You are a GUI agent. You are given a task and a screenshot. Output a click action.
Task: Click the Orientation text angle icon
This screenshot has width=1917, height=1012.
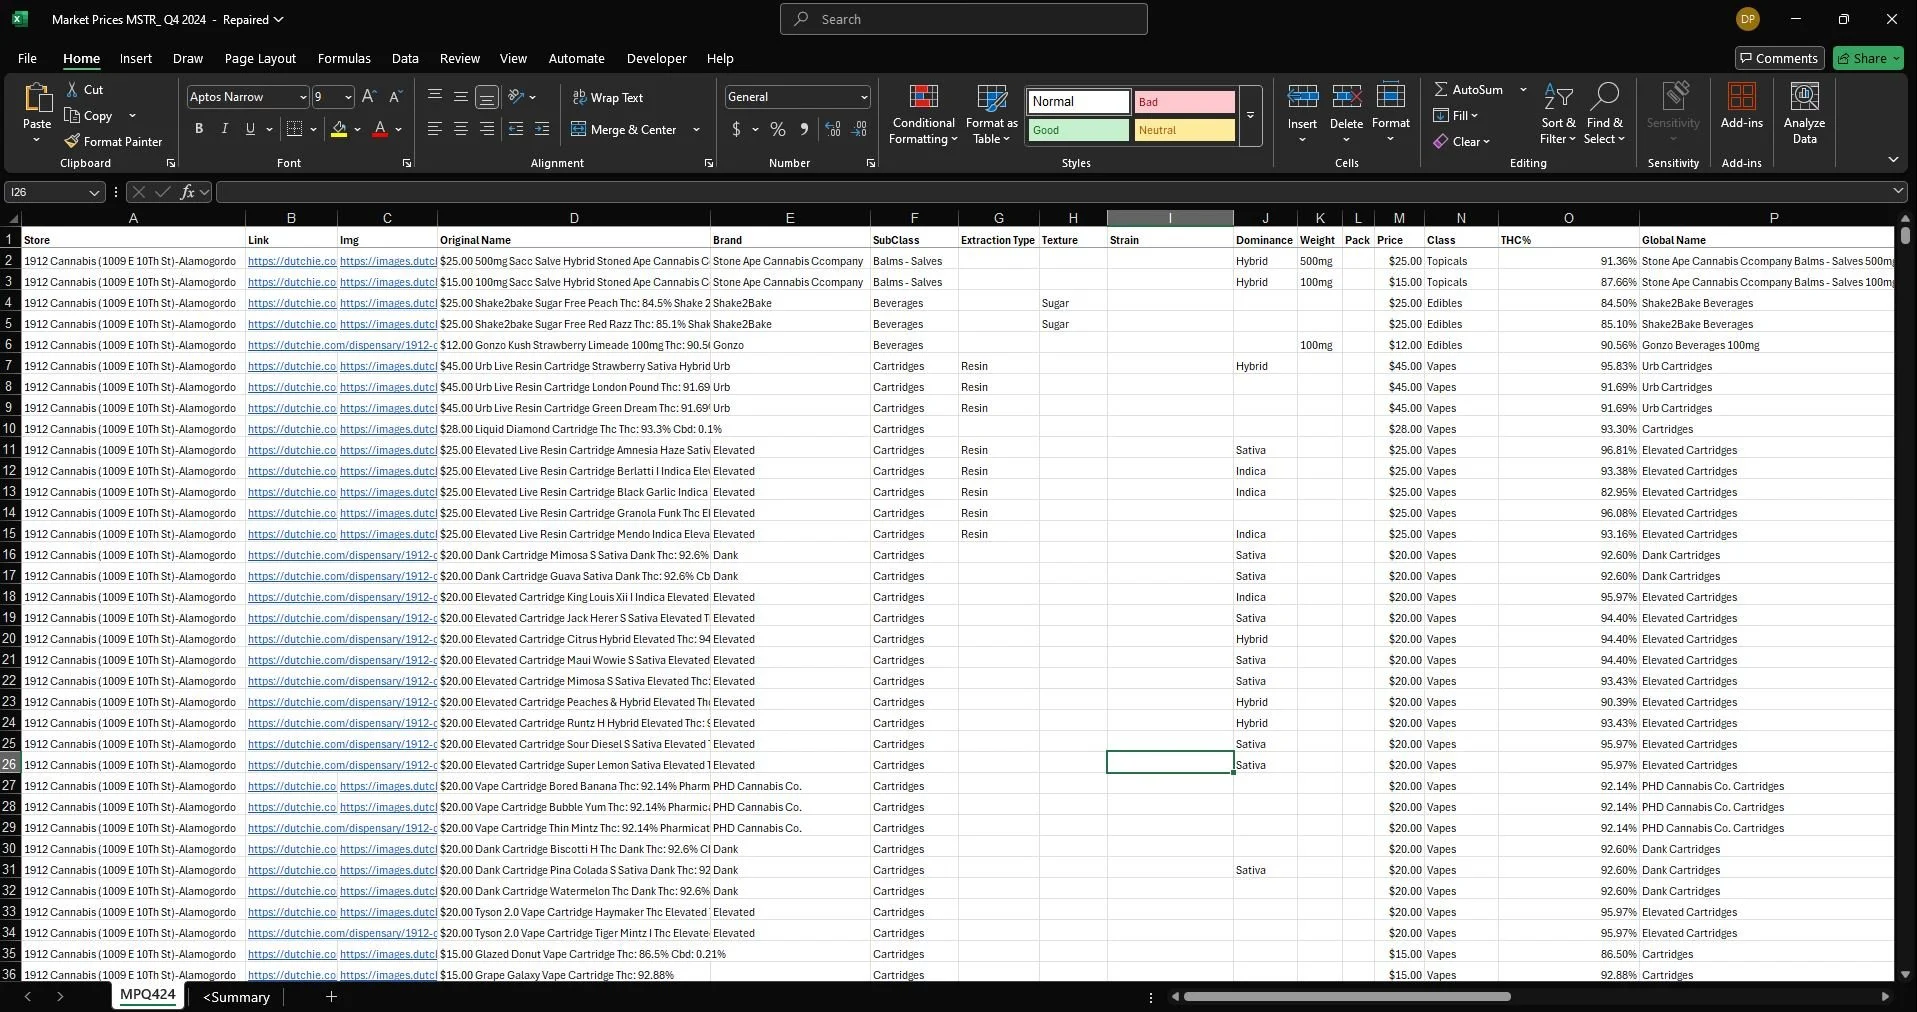click(516, 97)
